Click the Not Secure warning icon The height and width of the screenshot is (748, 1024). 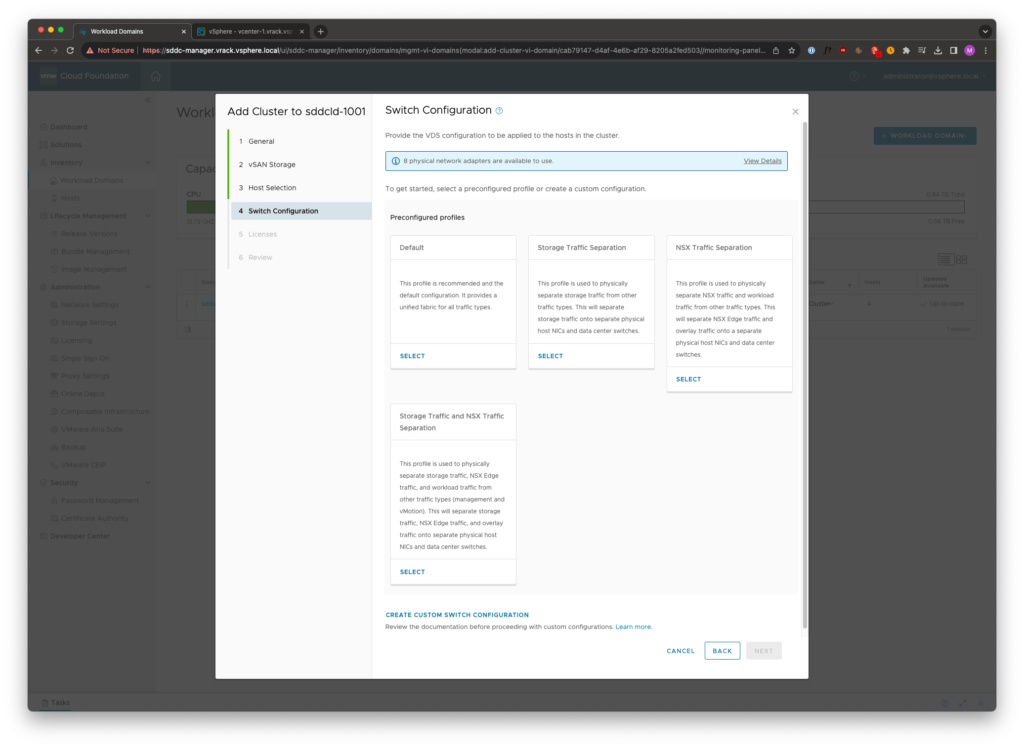(89, 50)
